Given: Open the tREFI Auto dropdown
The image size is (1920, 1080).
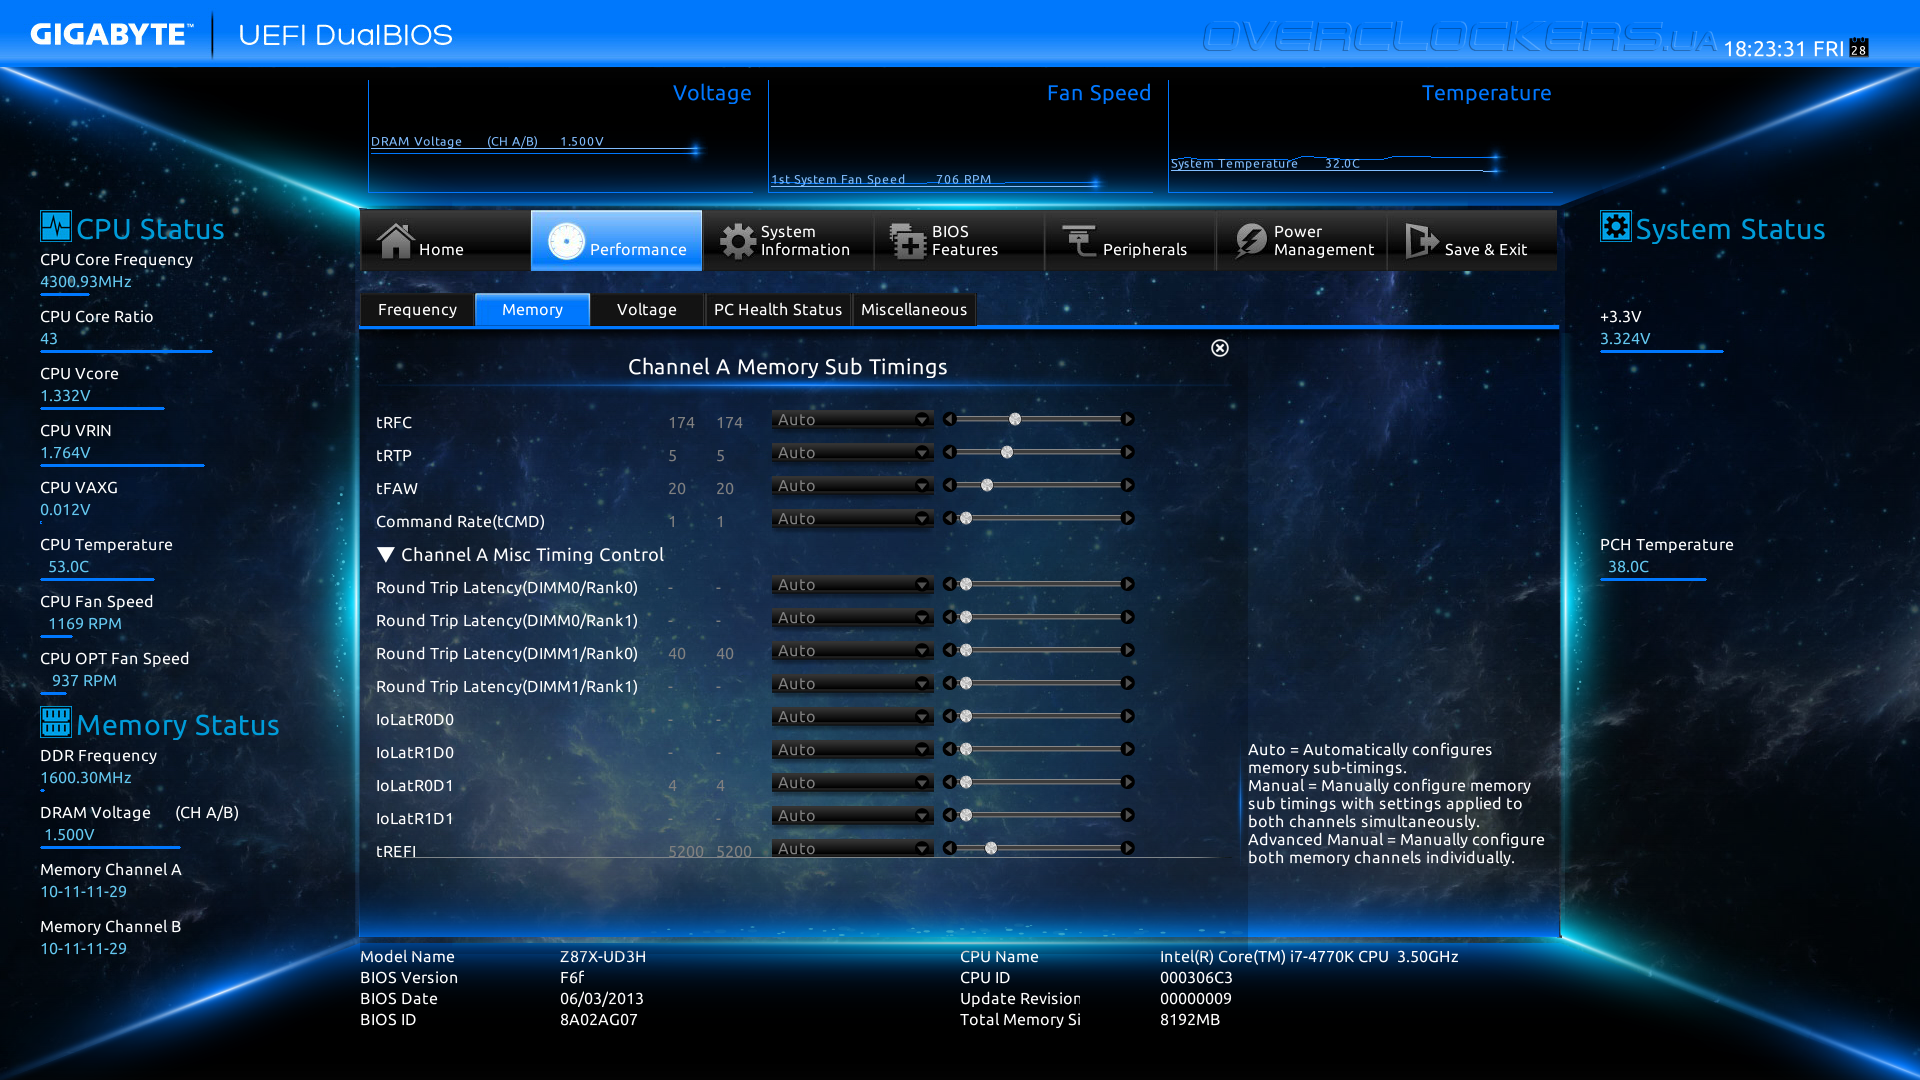Looking at the screenshot, I should click(852, 849).
